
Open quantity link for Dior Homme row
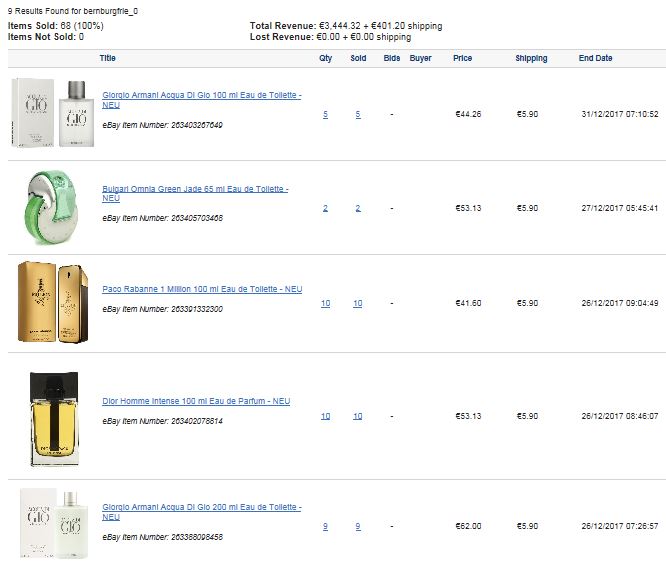[325, 416]
